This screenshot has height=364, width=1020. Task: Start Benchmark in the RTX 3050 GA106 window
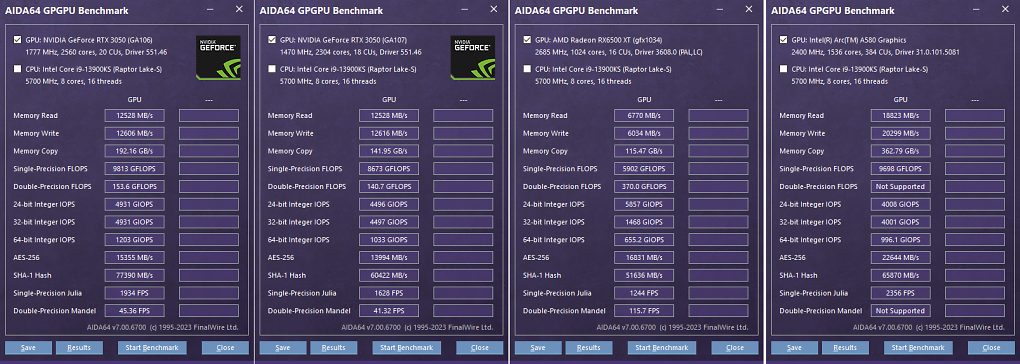pyautogui.click(x=152, y=348)
